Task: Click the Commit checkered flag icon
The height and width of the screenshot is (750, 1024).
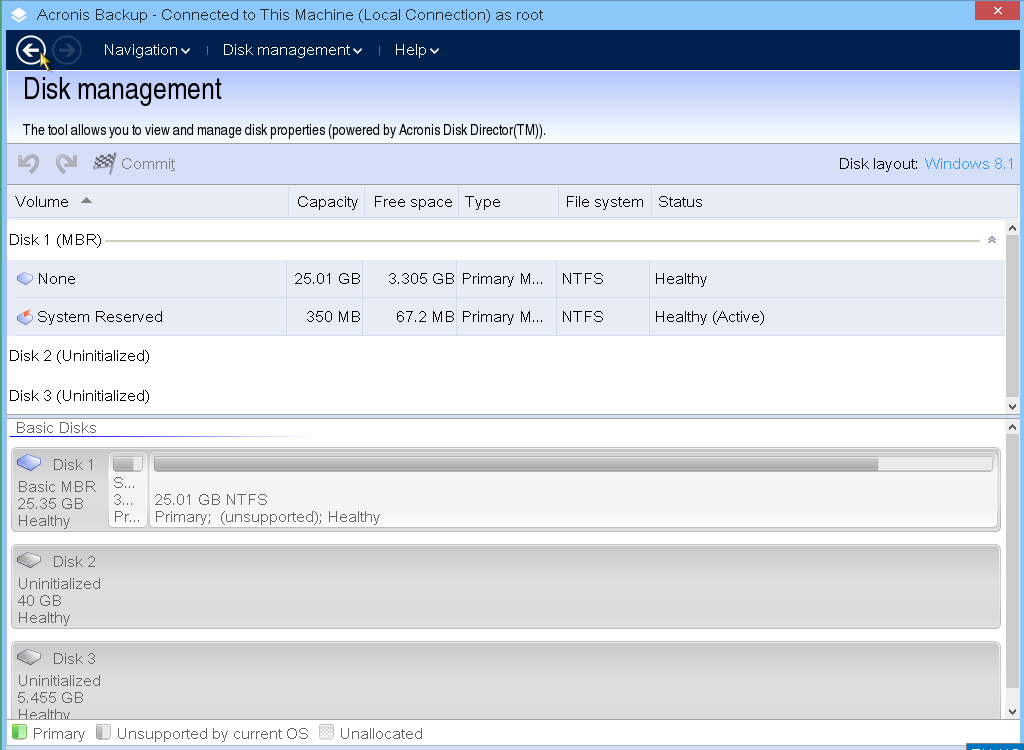Action: [104, 163]
